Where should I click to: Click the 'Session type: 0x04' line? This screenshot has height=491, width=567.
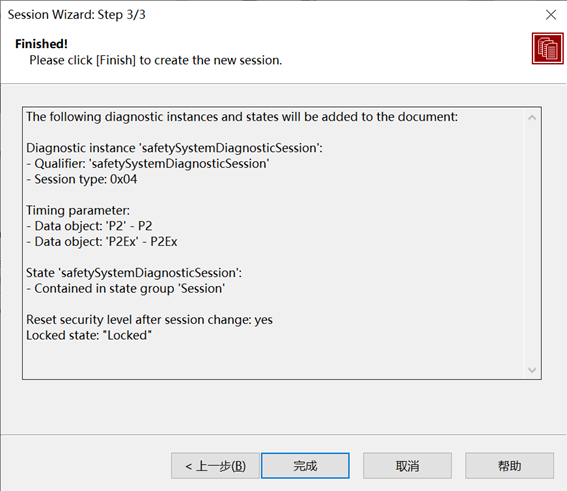[x=82, y=179]
